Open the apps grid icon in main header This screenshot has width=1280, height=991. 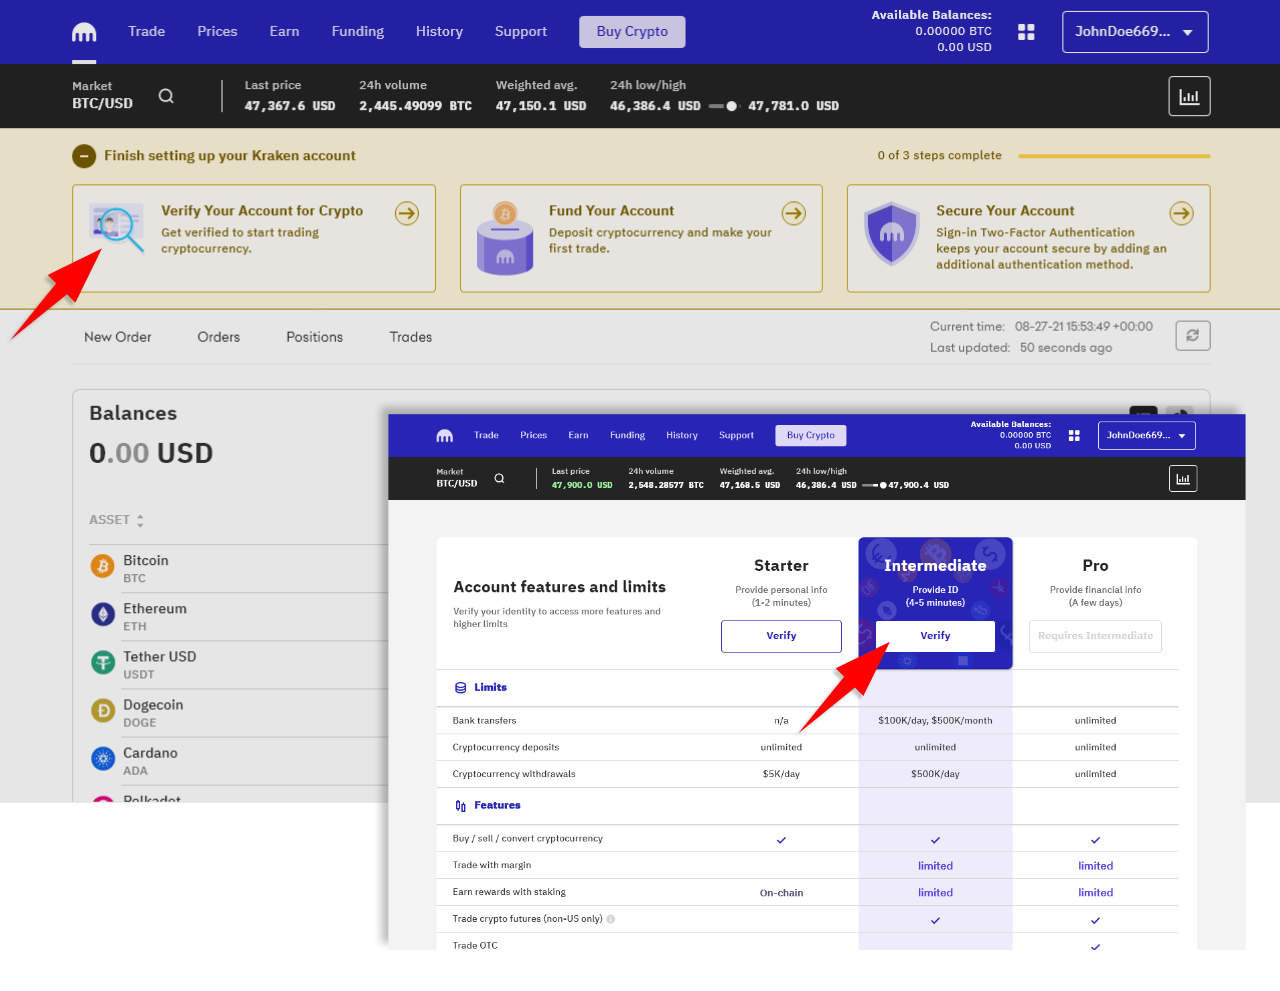[1026, 32]
